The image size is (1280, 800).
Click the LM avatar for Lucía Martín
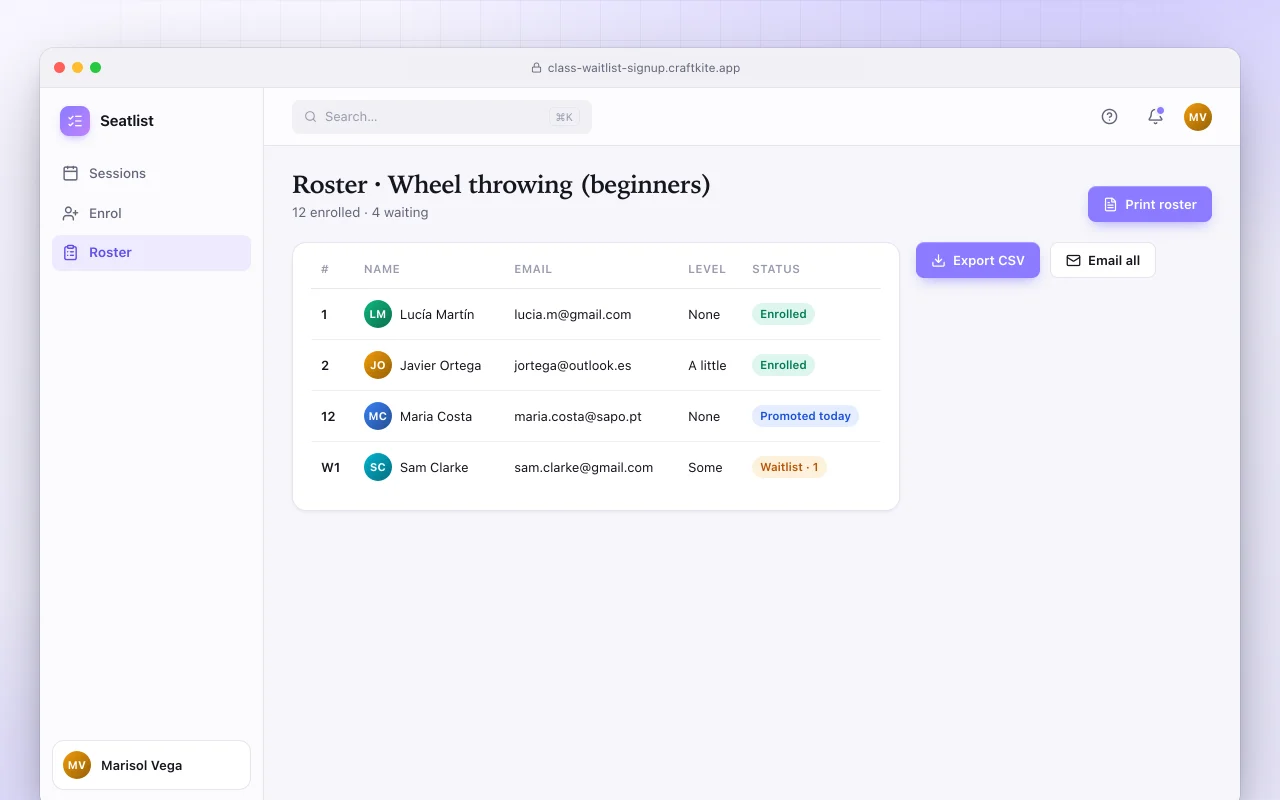click(378, 314)
